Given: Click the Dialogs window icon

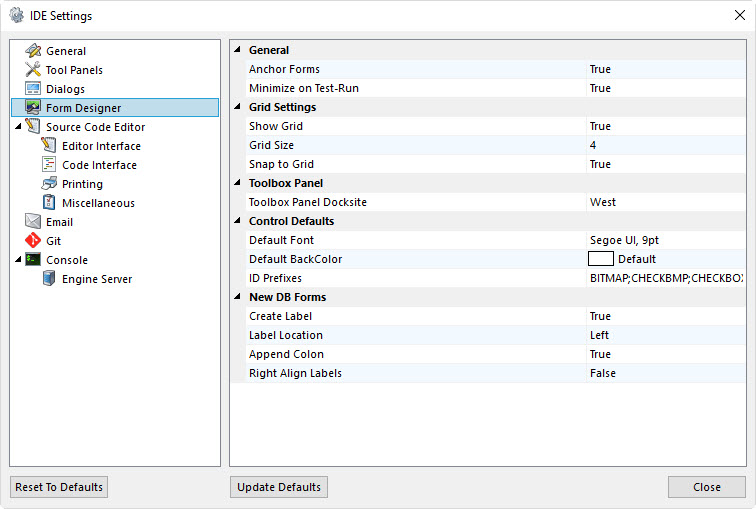Looking at the screenshot, I should coord(33,89).
